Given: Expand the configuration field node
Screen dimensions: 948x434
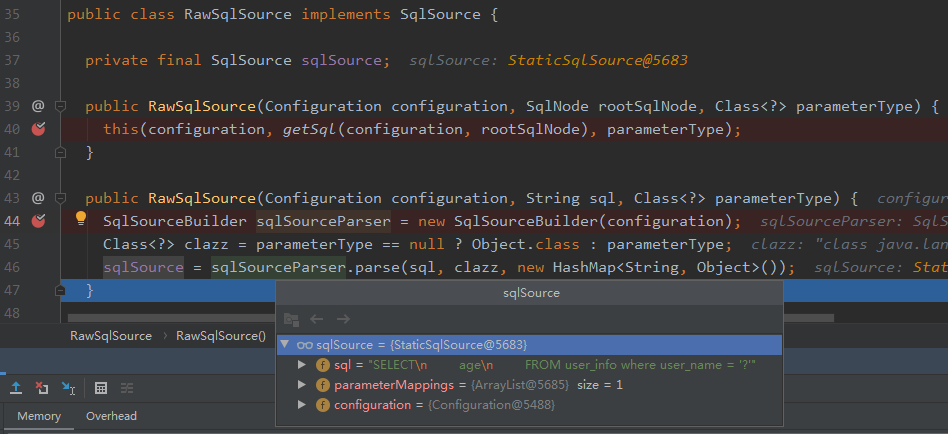Looking at the screenshot, I should (303, 405).
